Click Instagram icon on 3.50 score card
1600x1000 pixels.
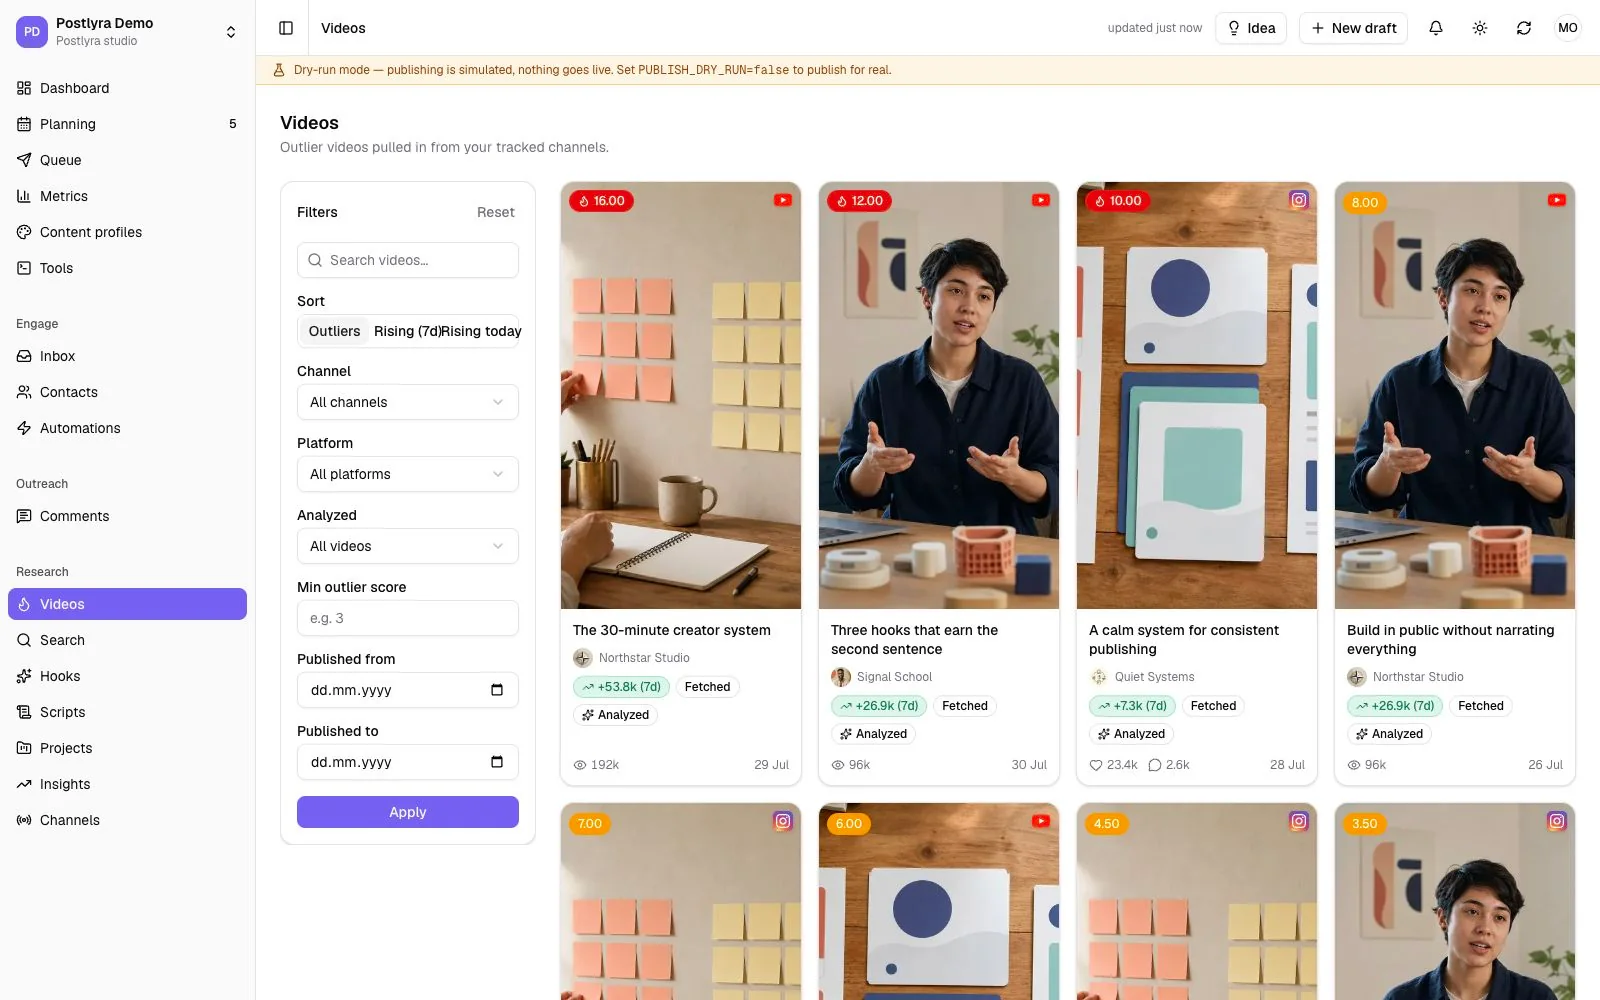1557,821
